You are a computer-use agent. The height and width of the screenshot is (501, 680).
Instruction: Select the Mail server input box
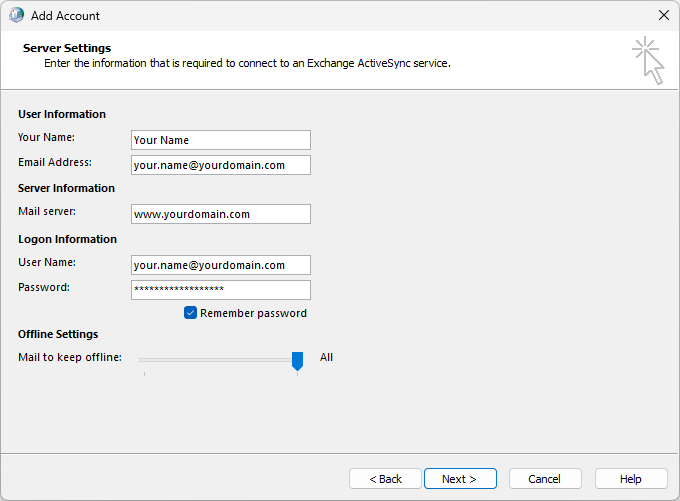pos(220,214)
